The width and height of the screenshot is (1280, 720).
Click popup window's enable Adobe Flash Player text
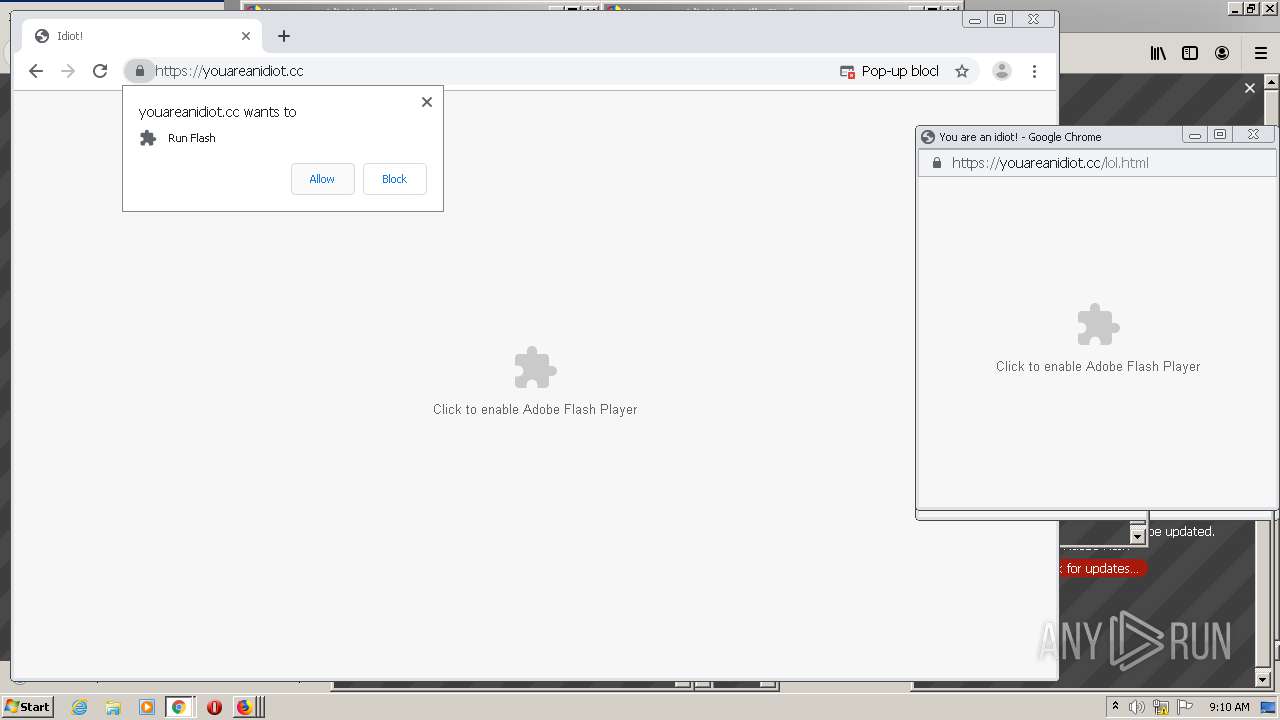coord(1098,366)
